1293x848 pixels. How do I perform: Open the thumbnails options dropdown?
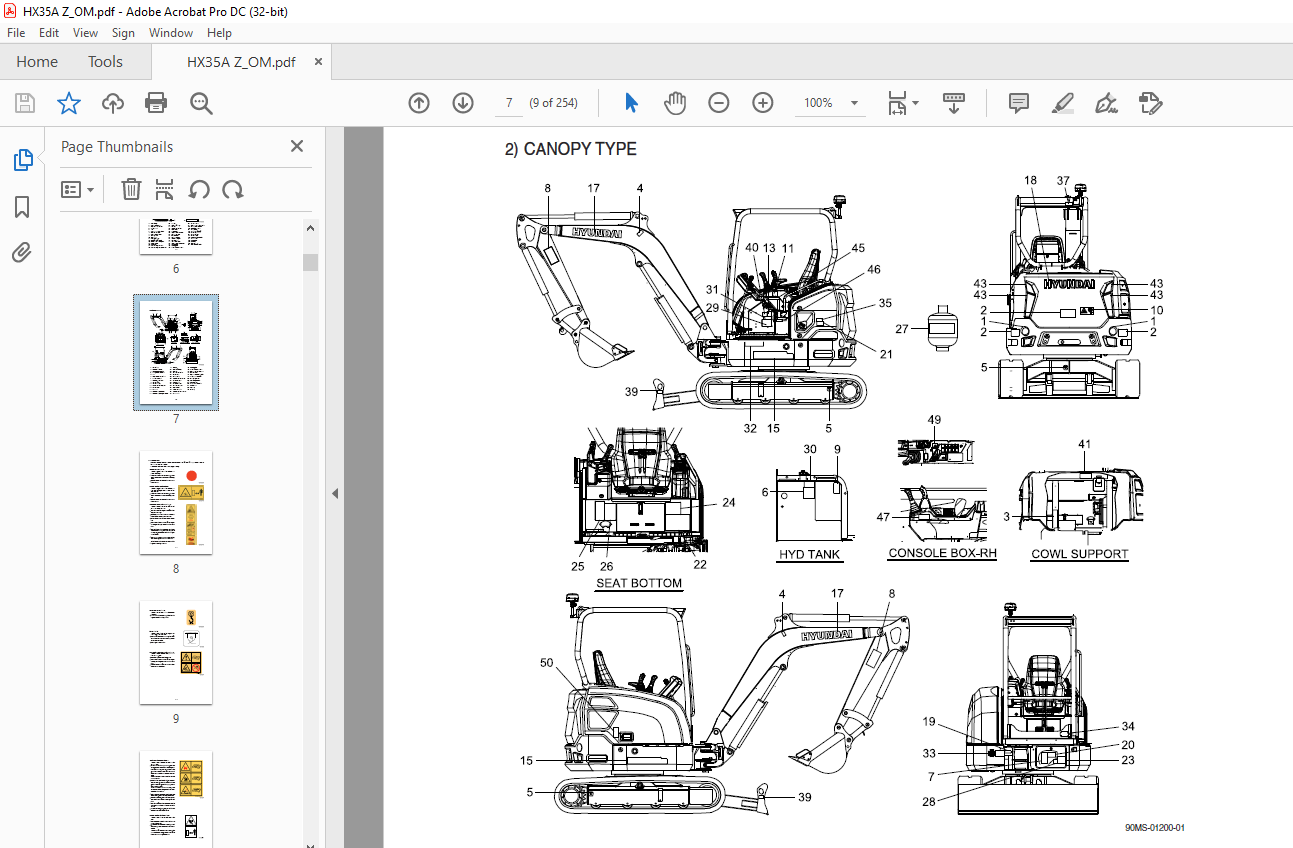click(78, 189)
